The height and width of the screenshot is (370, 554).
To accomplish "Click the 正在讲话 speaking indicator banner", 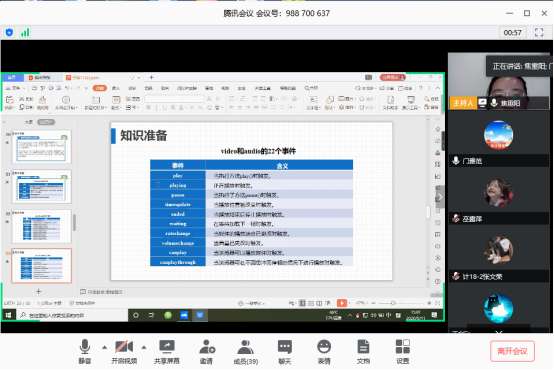I will [x=519, y=66].
